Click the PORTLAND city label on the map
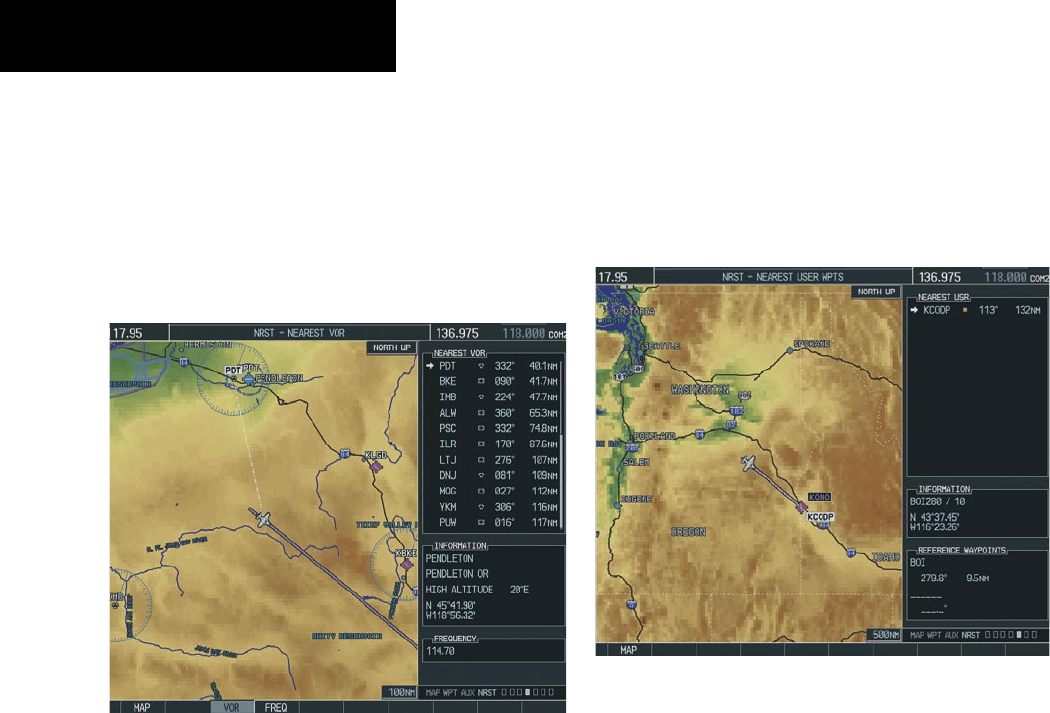This screenshot has height=713, width=1050. [654, 436]
